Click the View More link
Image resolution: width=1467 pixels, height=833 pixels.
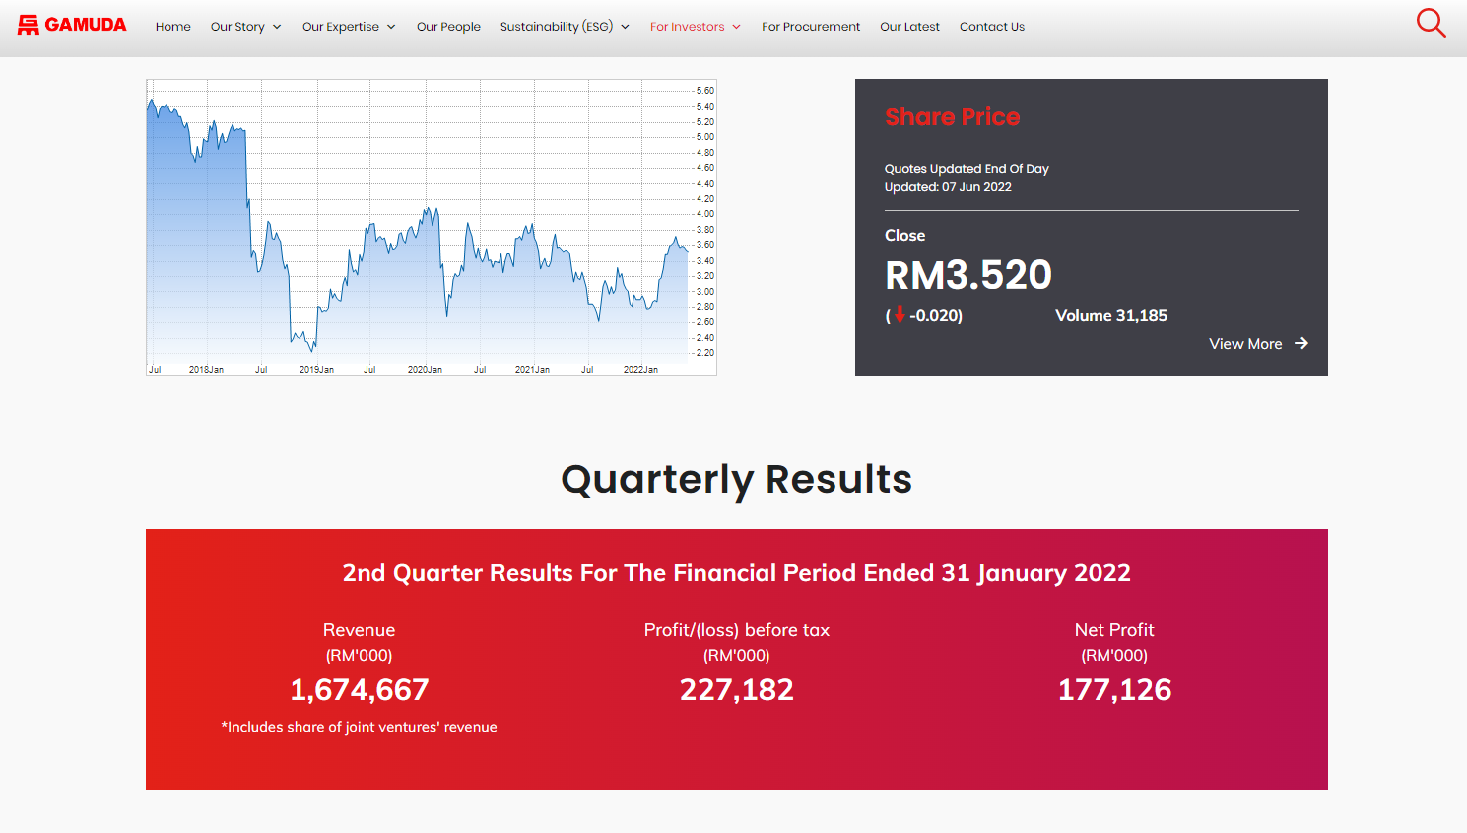(x=1245, y=344)
